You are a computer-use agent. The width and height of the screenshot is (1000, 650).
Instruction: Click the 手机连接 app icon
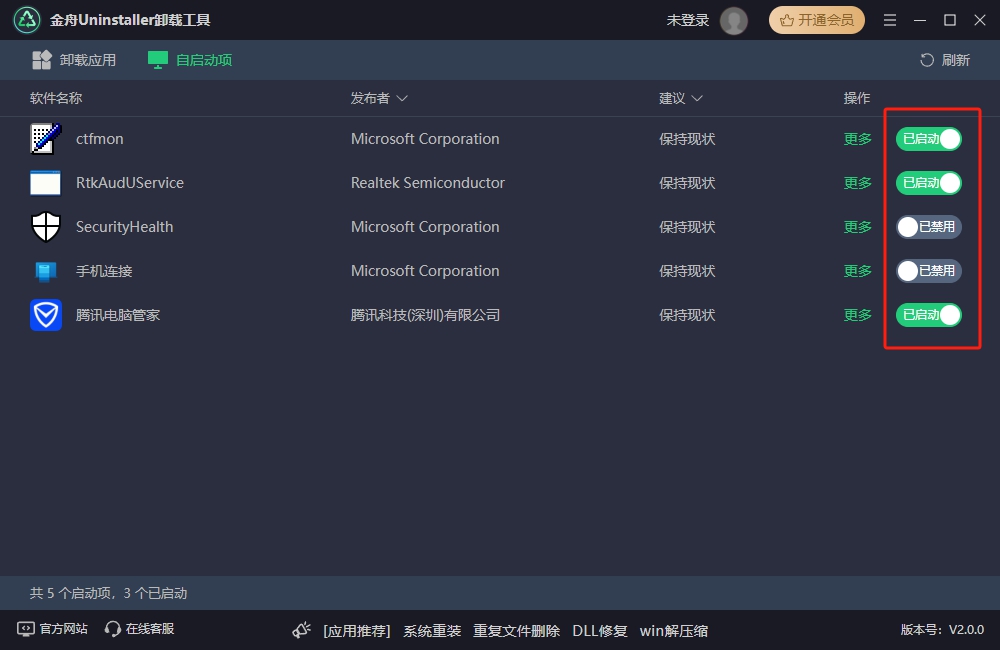point(45,271)
